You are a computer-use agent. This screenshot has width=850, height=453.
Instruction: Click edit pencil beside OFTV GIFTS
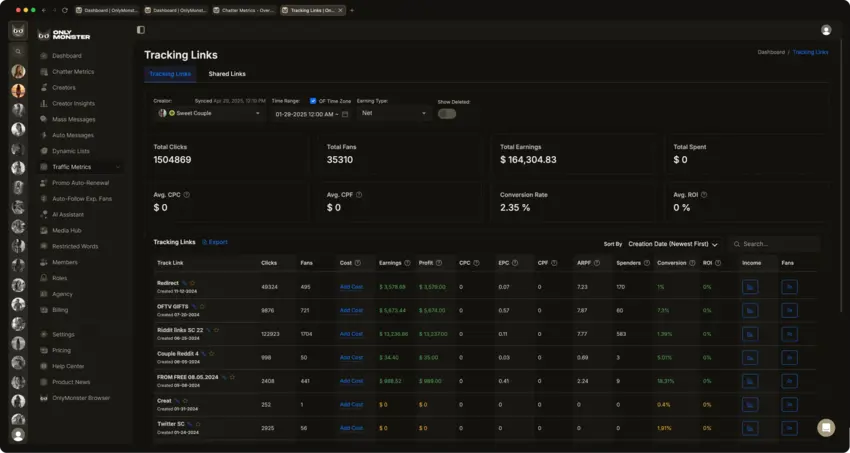[194, 307]
